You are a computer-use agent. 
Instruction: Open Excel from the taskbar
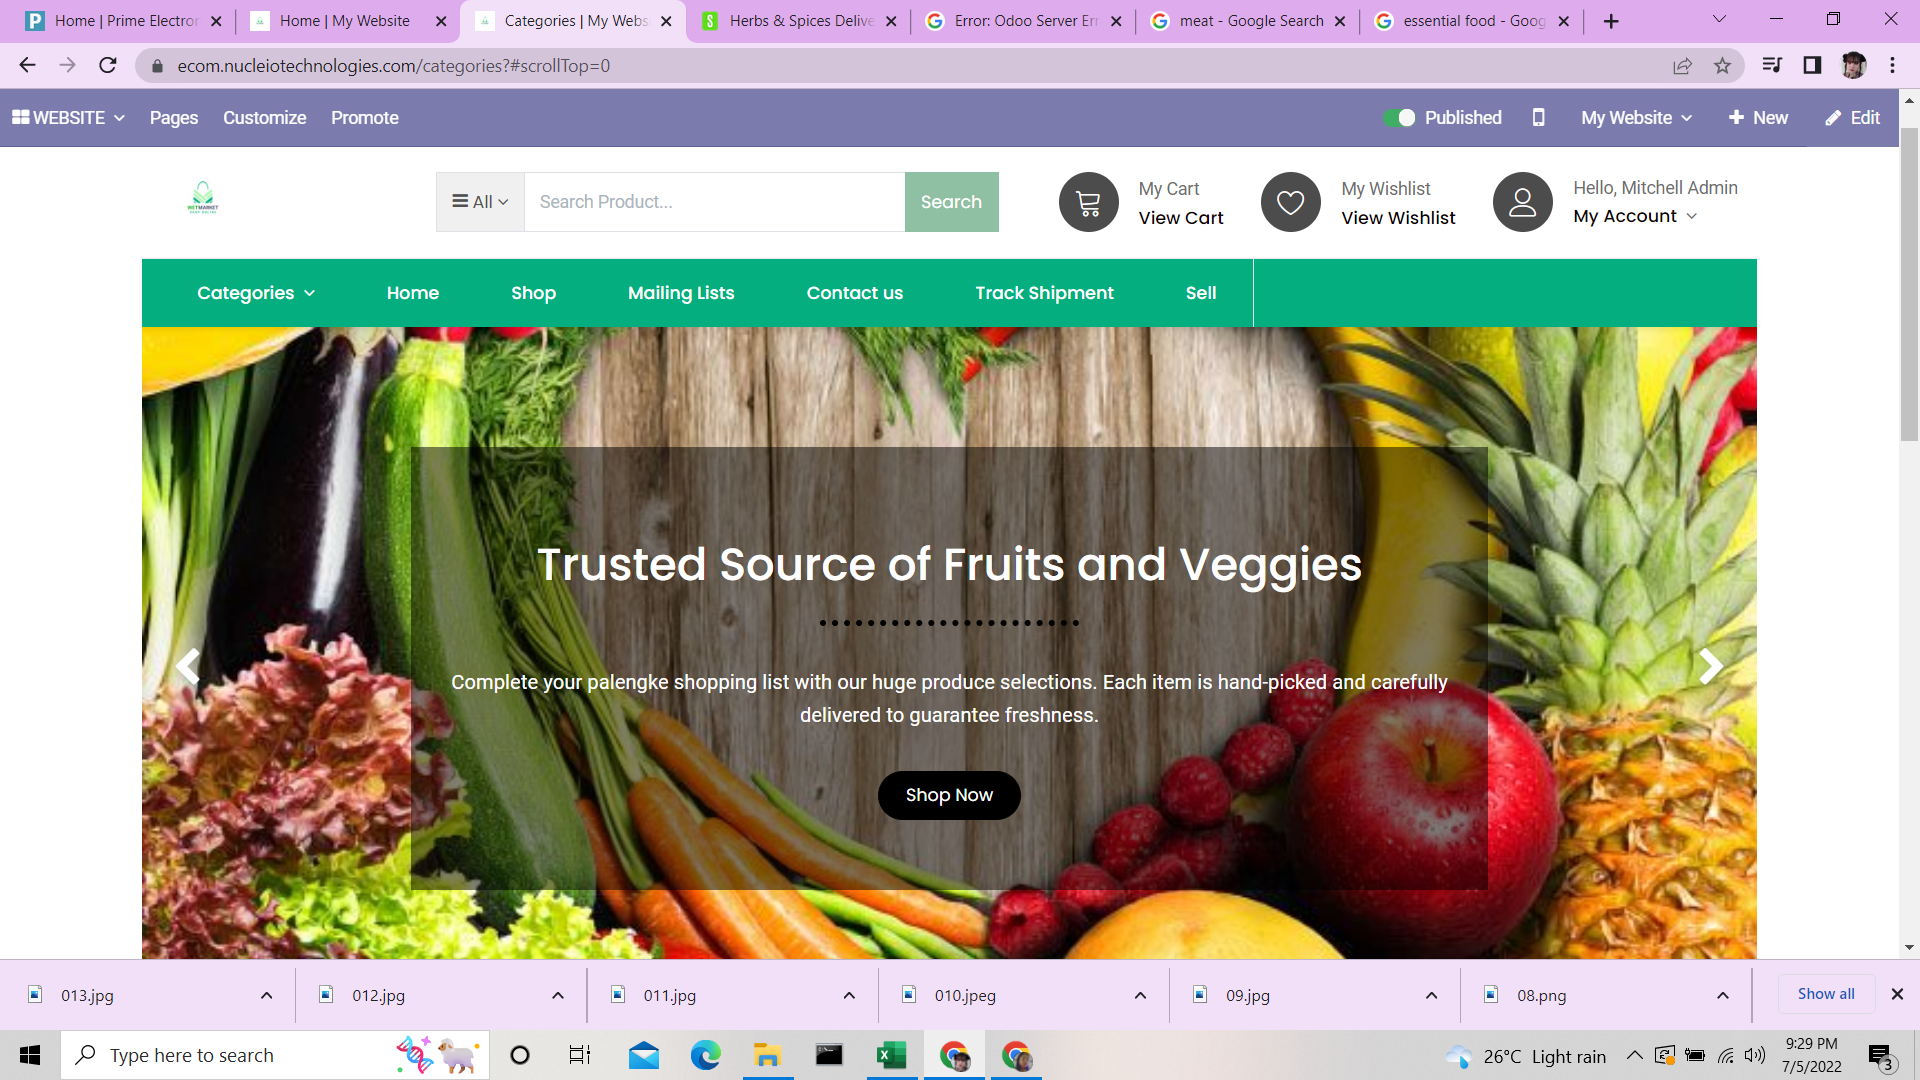coord(891,1055)
